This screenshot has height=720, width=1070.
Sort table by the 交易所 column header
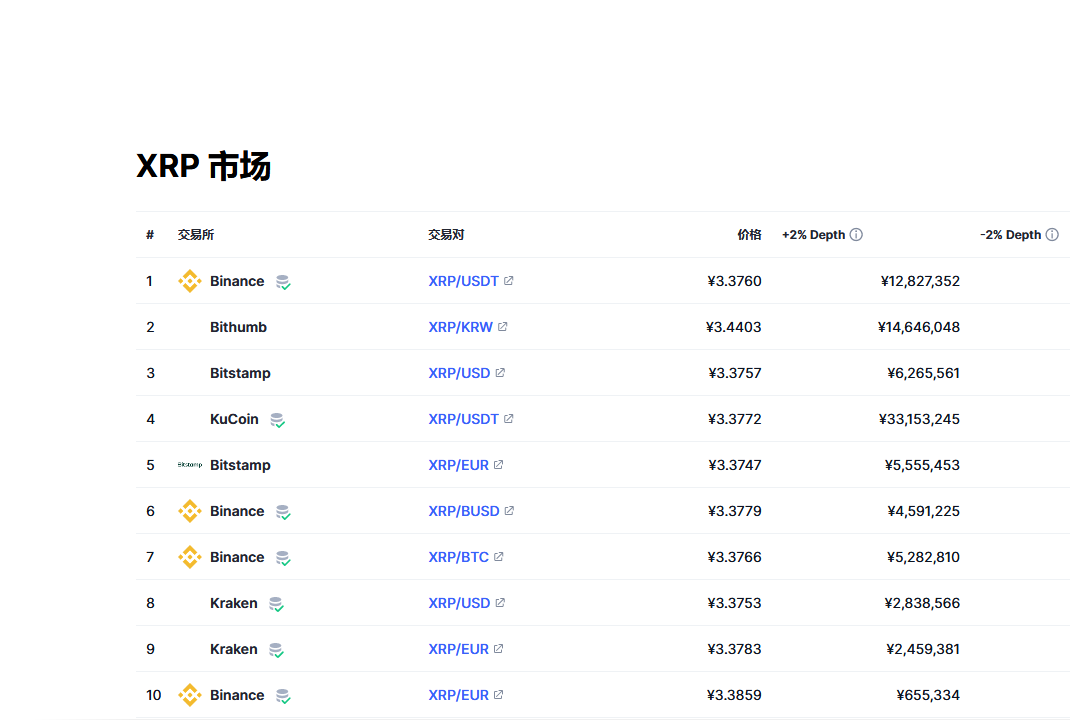(196, 235)
